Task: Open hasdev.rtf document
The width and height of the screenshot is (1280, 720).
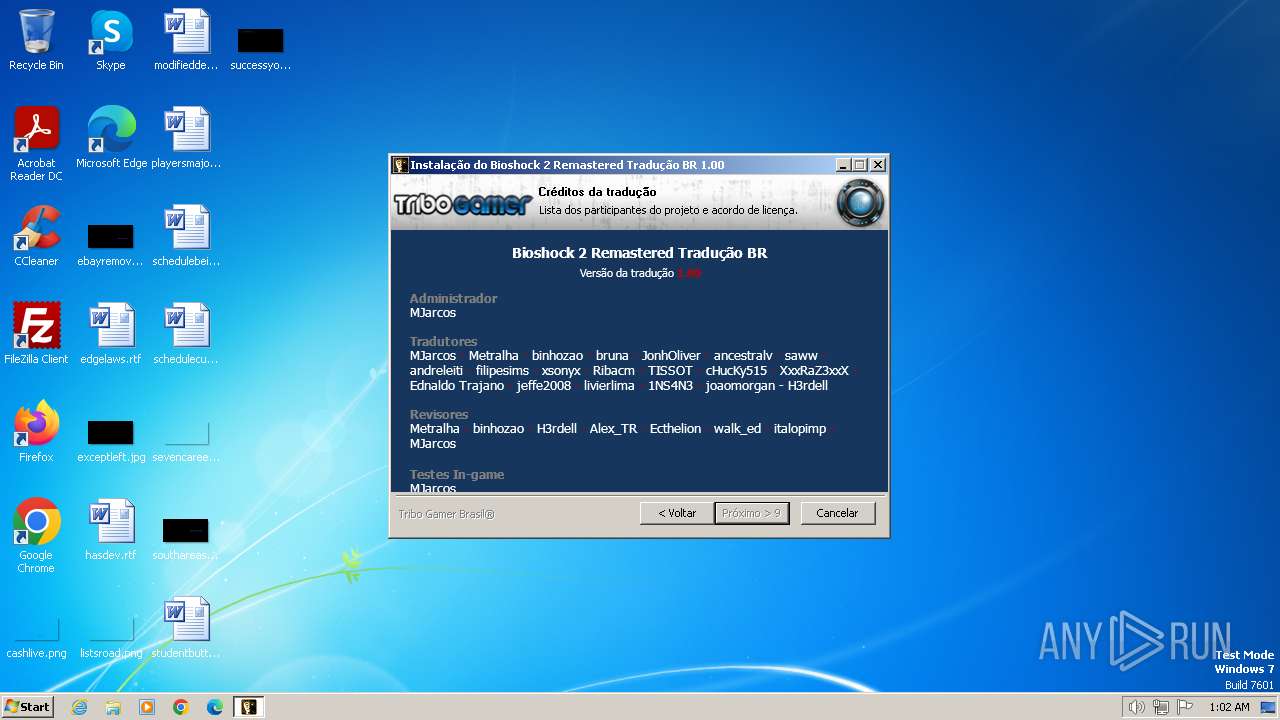Action: pyautogui.click(x=111, y=530)
